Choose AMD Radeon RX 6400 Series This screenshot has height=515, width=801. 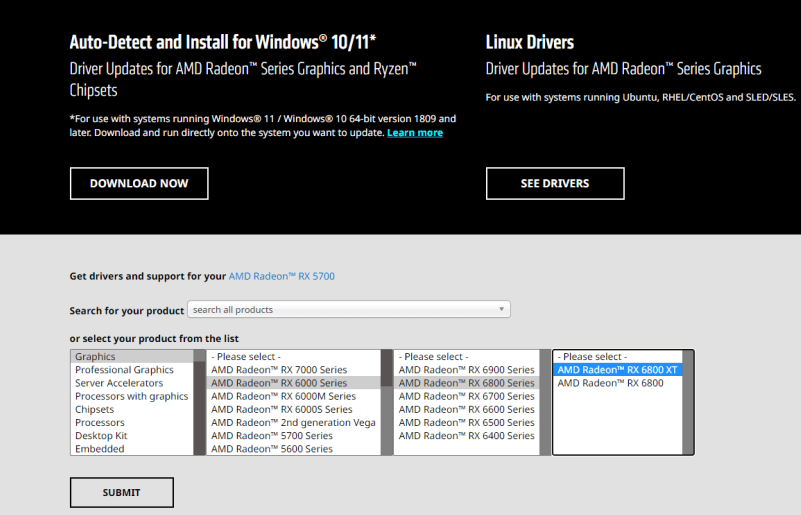coord(466,436)
